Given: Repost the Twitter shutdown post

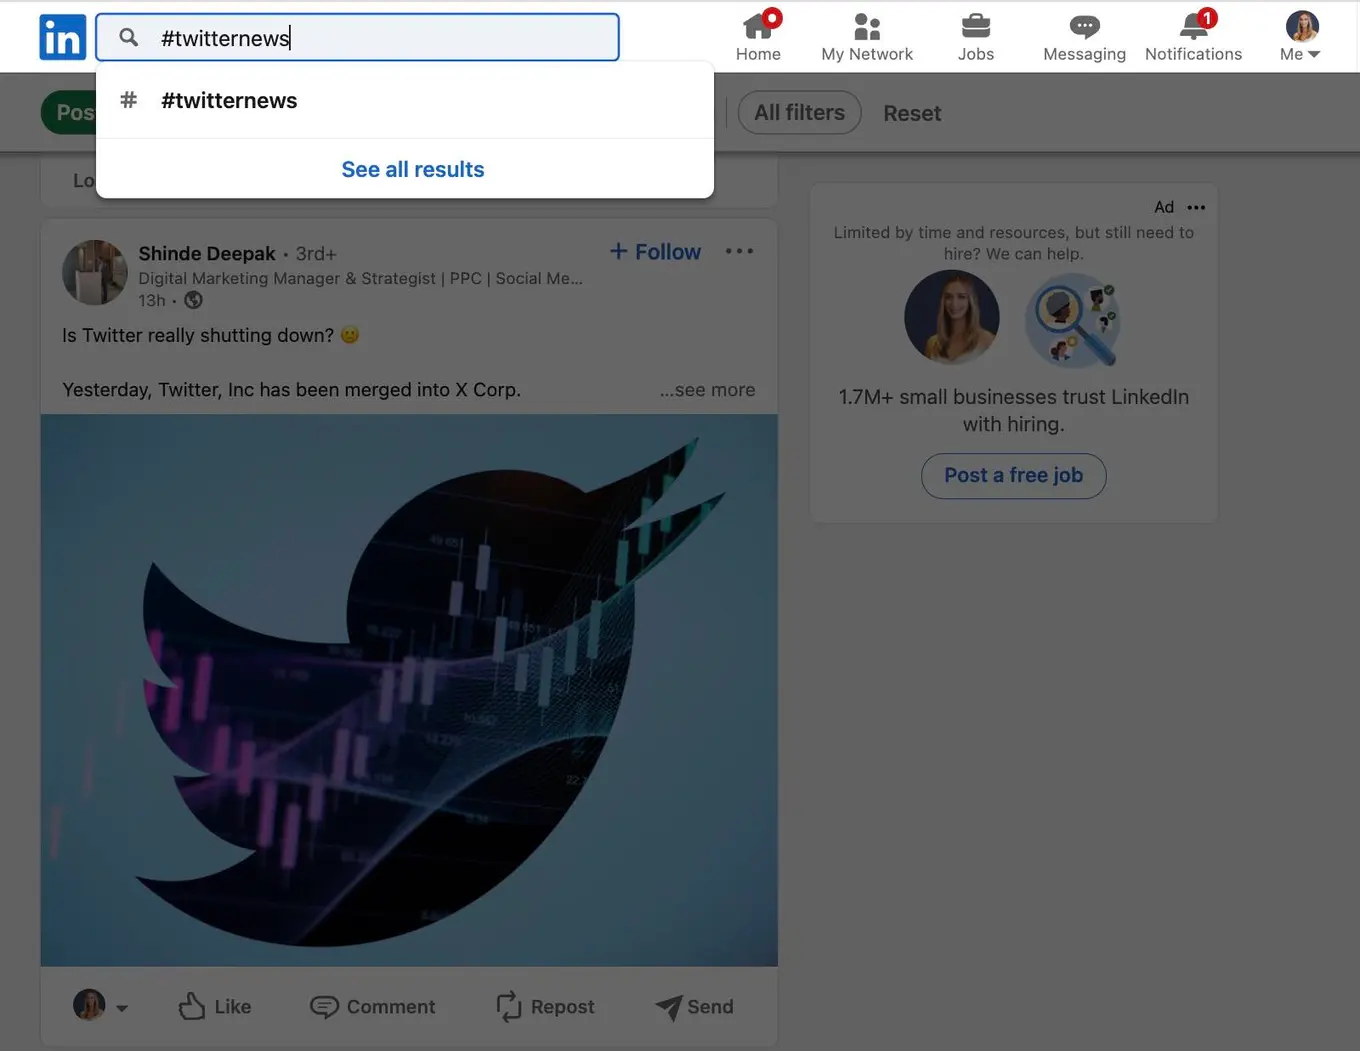Looking at the screenshot, I should pyautogui.click(x=545, y=1006).
